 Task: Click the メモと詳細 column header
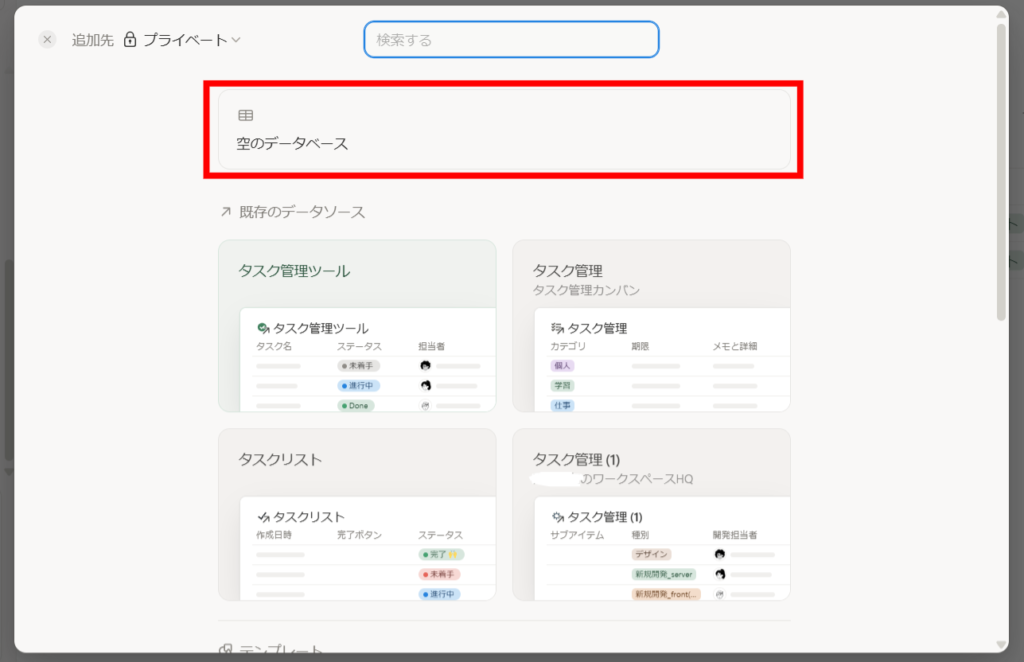735,346
